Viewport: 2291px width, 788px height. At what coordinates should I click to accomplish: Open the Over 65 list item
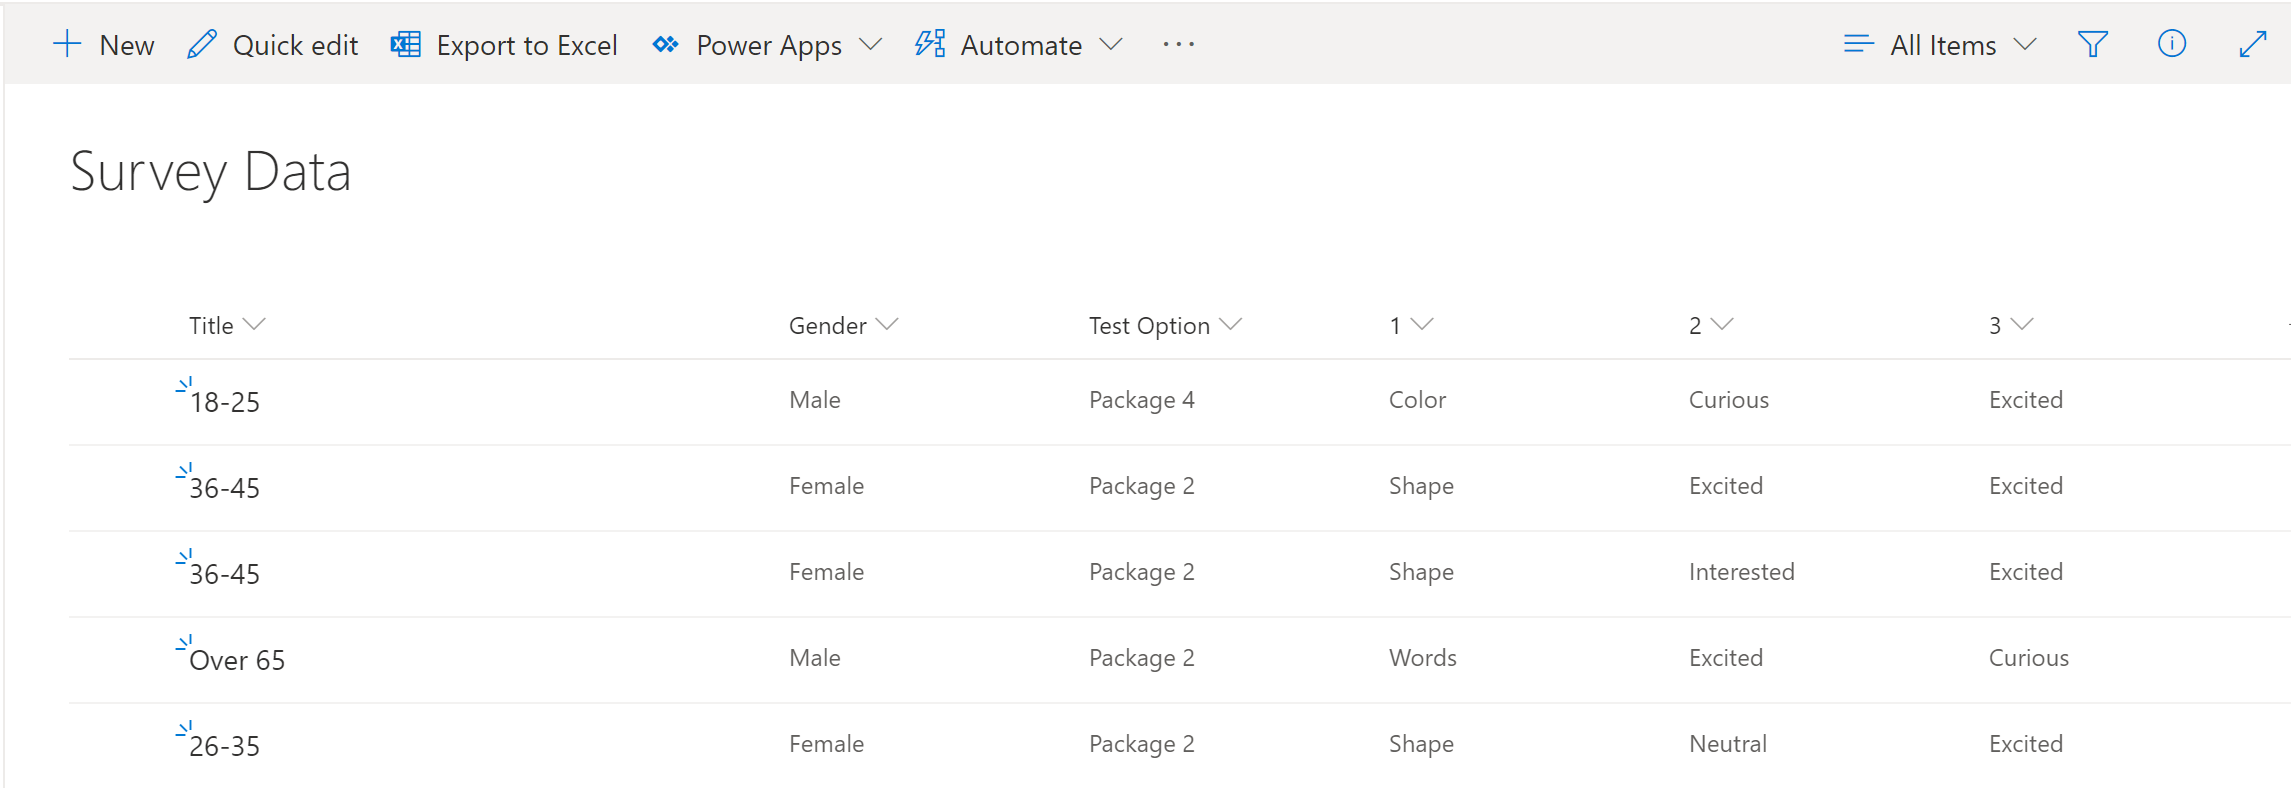237,660
